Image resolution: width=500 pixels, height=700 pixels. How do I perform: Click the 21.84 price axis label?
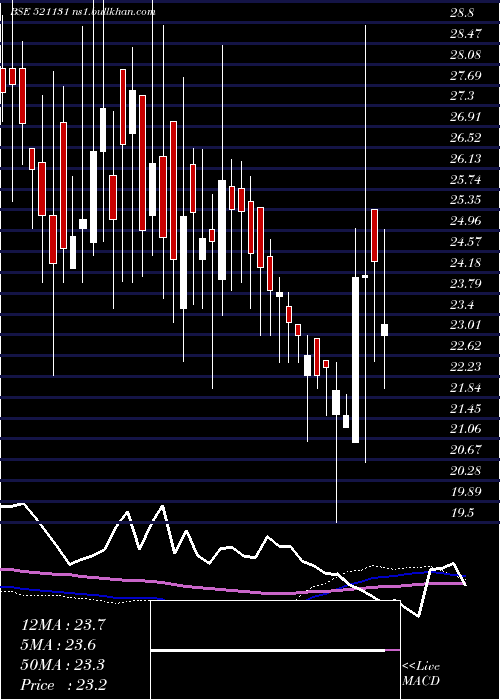(x=465, y=388)
